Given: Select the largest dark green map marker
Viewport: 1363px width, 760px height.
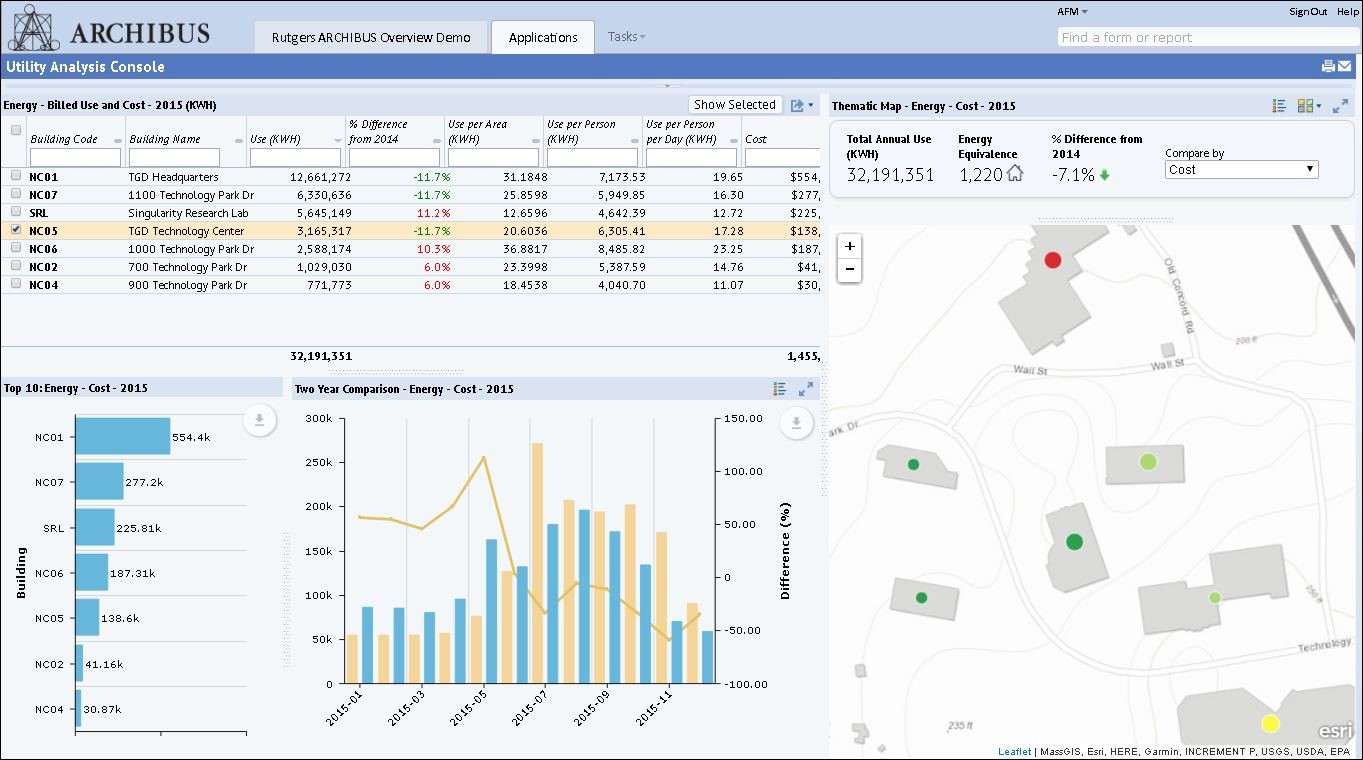Looking at the screenshot, I should tap(1074, 542).
